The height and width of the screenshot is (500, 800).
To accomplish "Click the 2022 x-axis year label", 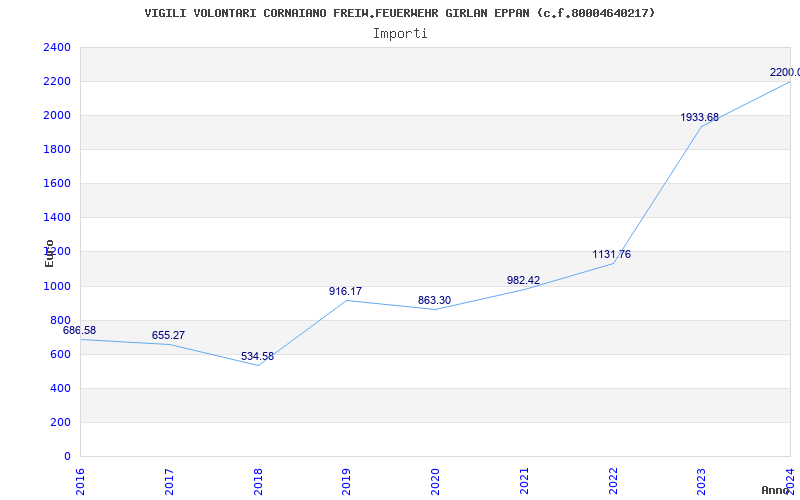I will coord(613,481).
